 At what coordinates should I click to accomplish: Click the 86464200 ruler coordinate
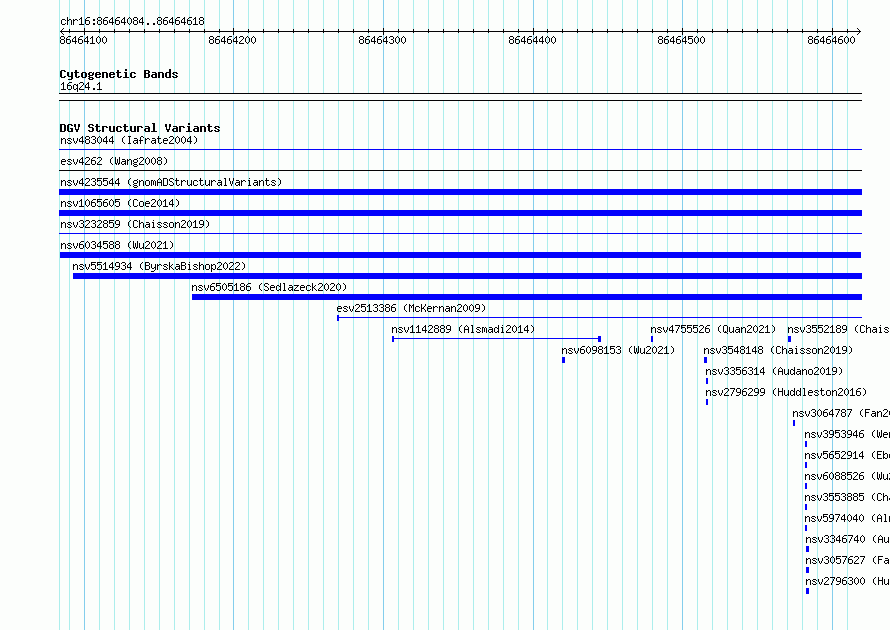tap(232, 40)
